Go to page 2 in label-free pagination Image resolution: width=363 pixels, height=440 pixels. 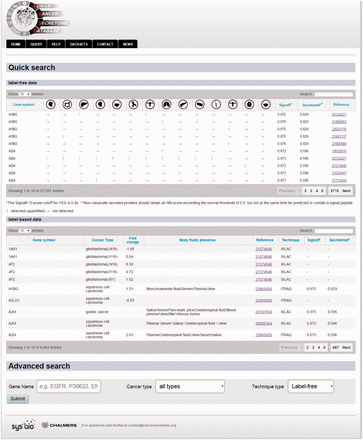pyautogui.click(x=305, y=191)
